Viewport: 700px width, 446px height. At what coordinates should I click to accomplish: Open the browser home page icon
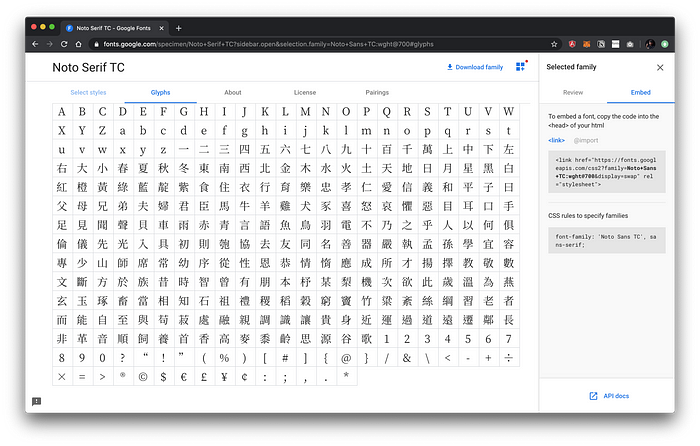[x=79, y=44]
